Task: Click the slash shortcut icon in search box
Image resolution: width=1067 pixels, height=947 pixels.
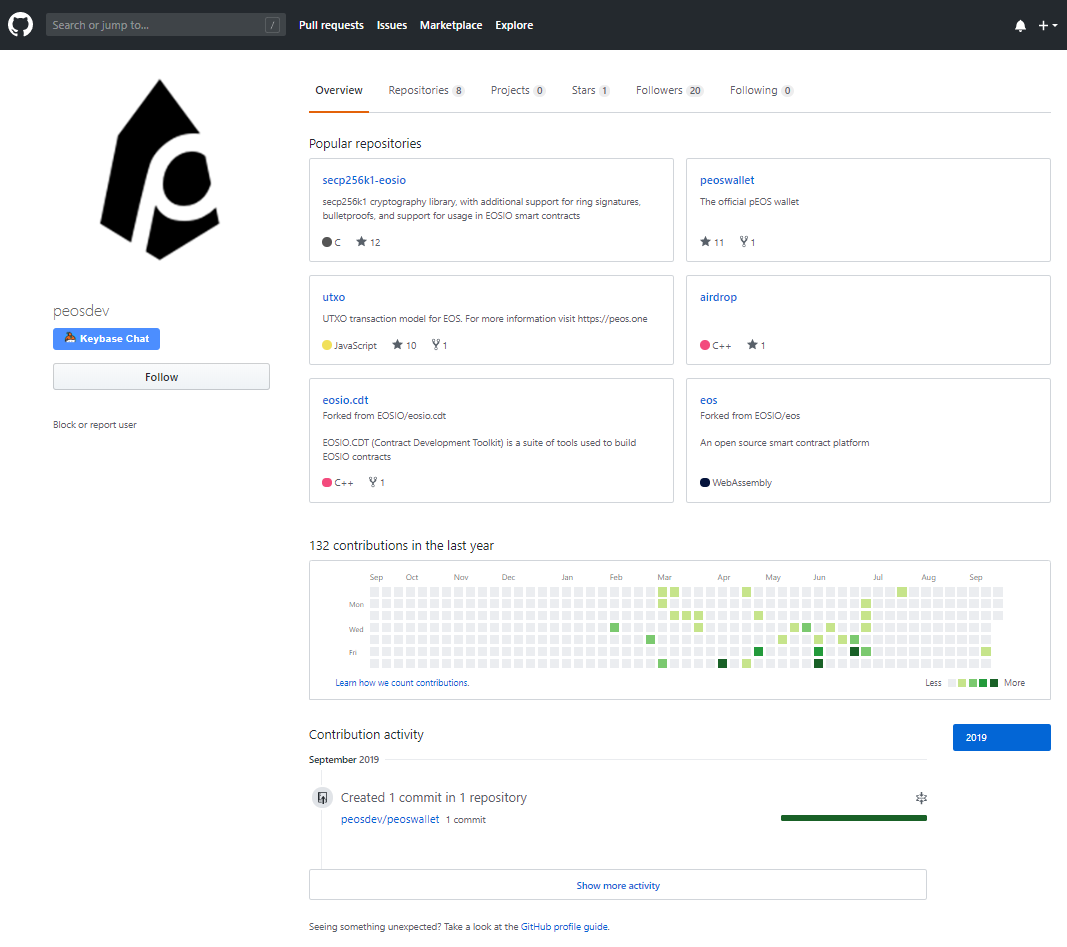Action: 272,25
